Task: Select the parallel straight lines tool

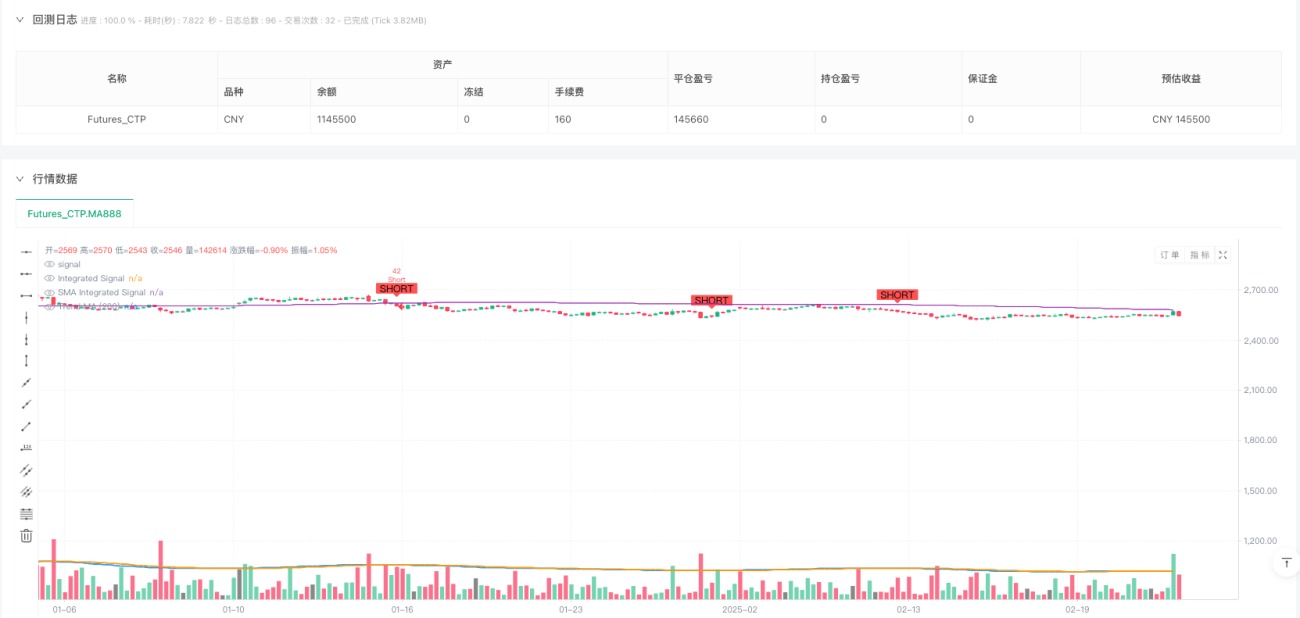Action: pyautogui.click(x=26, y=492)
